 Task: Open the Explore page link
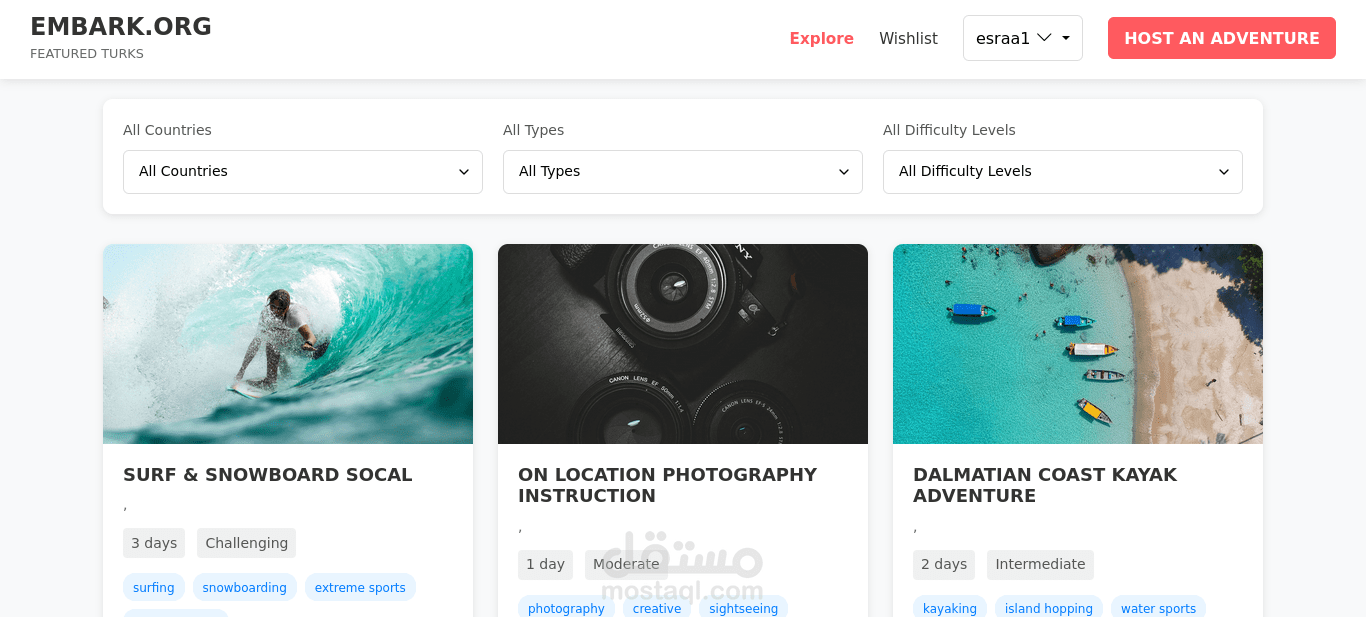821,38
